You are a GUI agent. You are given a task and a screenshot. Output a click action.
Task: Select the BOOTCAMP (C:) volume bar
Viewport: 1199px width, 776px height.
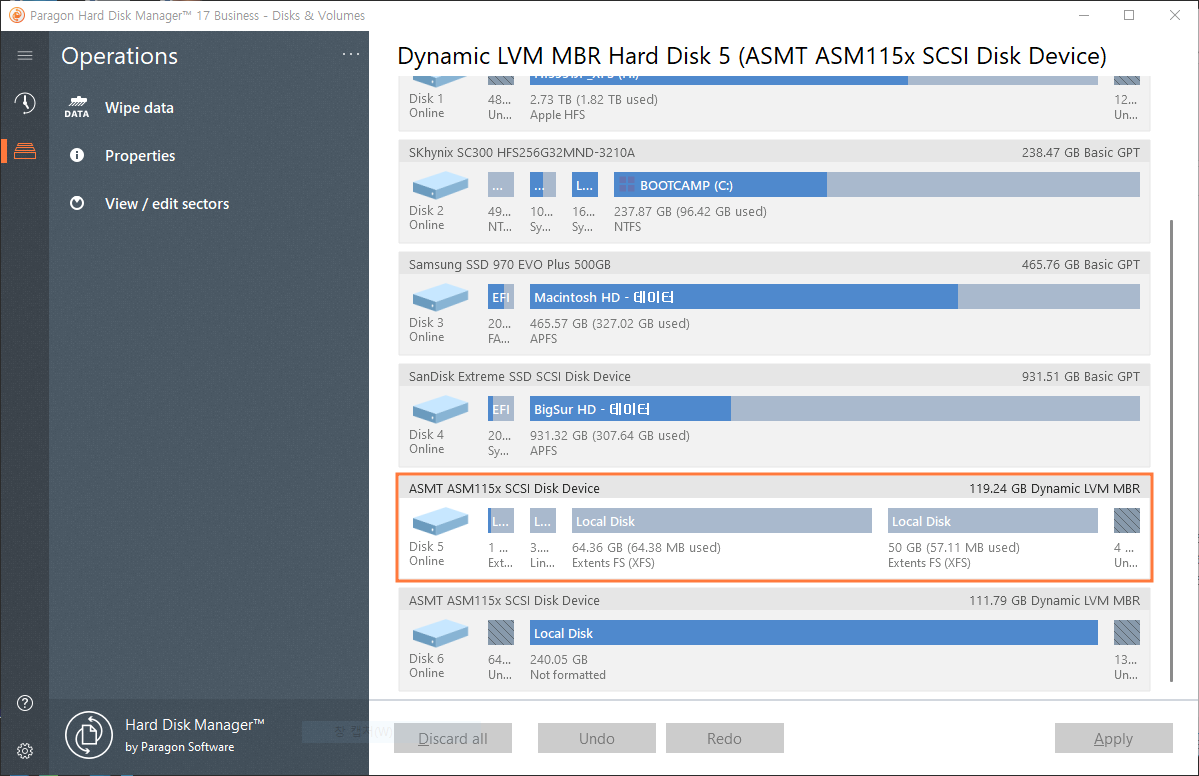point(876,185)
